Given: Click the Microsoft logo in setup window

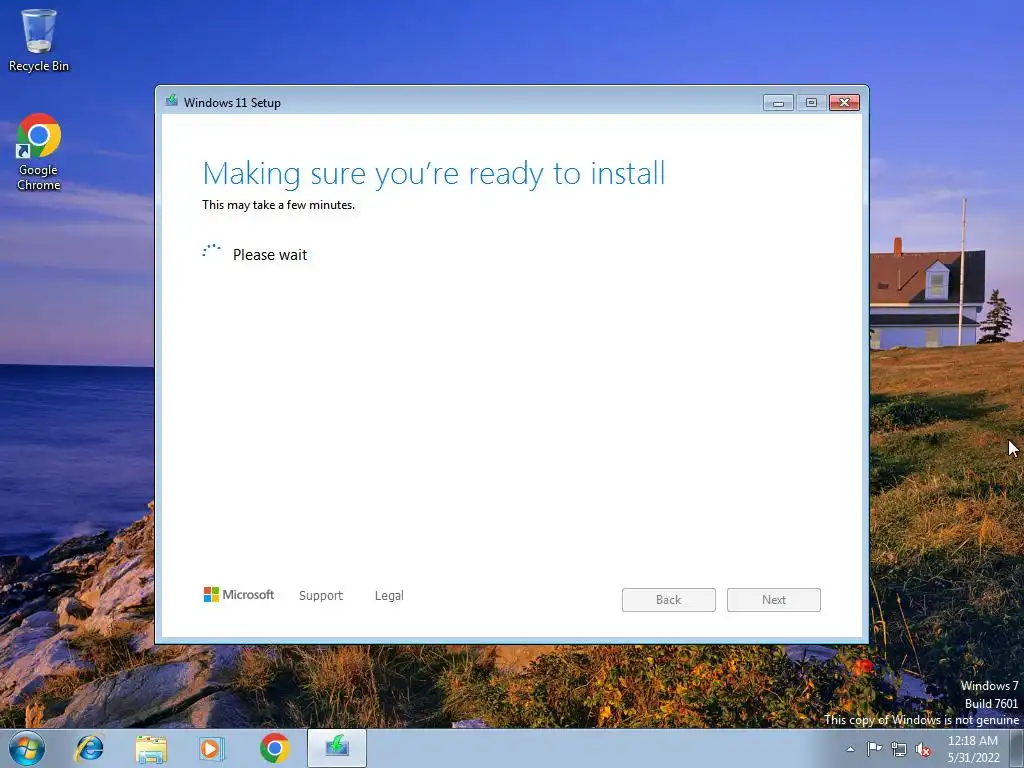Looking at the screenshot, I should click(239, 594).
